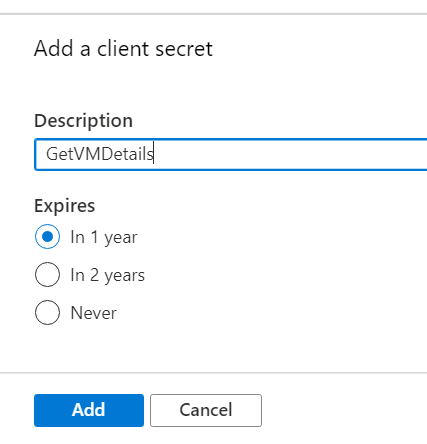
Task: Click the divider line above the Add button
Action: tap(213, 373)
